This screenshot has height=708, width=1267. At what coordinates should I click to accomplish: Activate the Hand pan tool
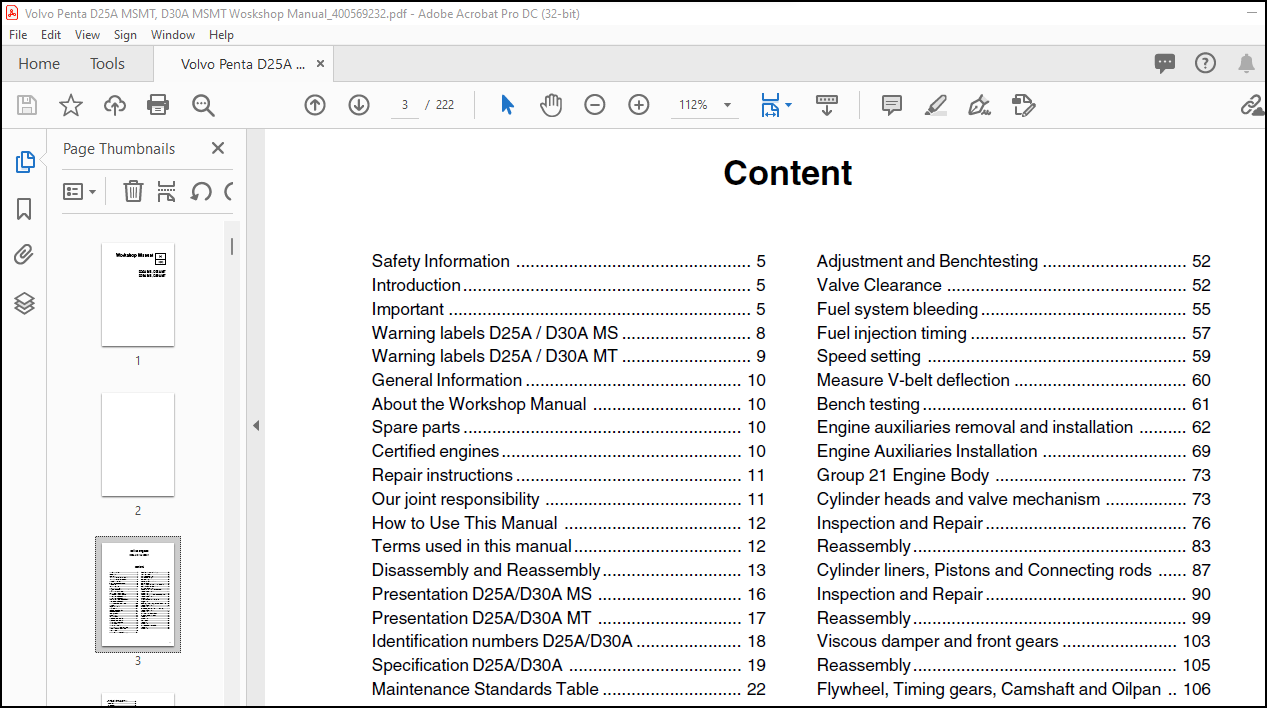pos(551,105)
